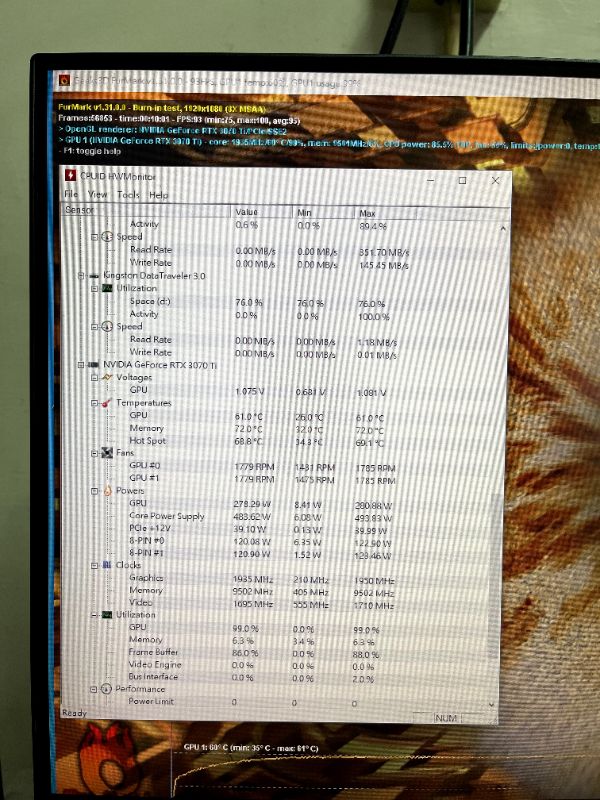Maximize the HWMonitor window
600x800 pixels.
point(462,180)
